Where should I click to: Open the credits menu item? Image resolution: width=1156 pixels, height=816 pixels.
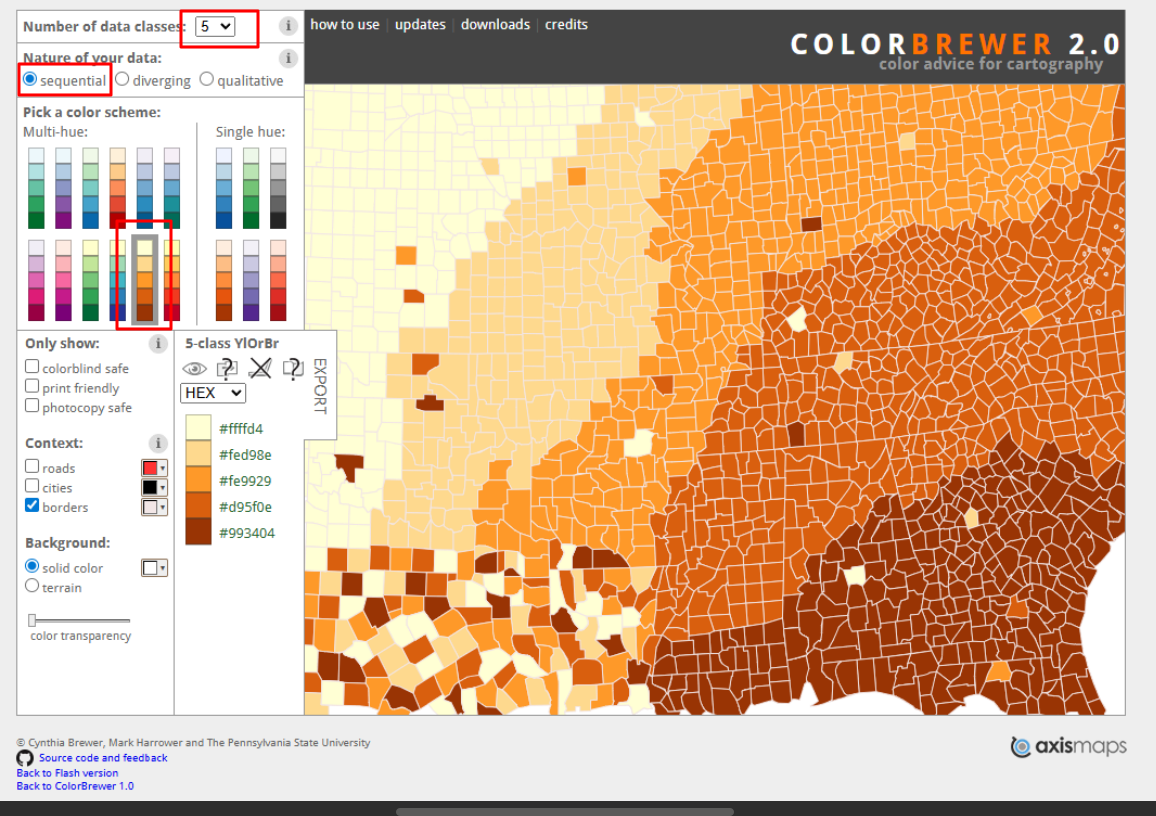coord(566,24)
